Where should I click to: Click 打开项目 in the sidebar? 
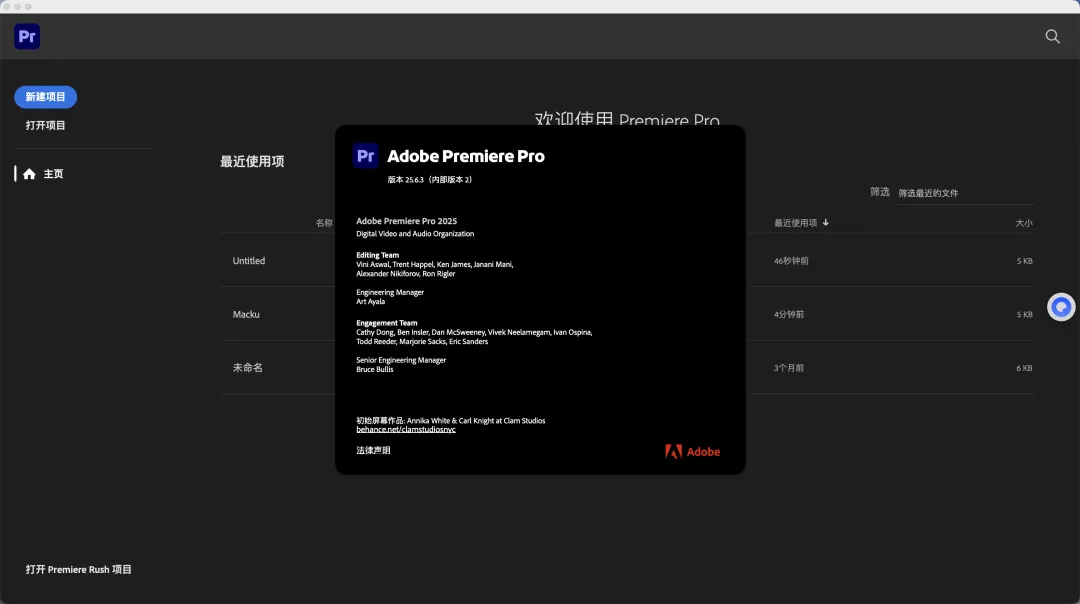point(46,125)
